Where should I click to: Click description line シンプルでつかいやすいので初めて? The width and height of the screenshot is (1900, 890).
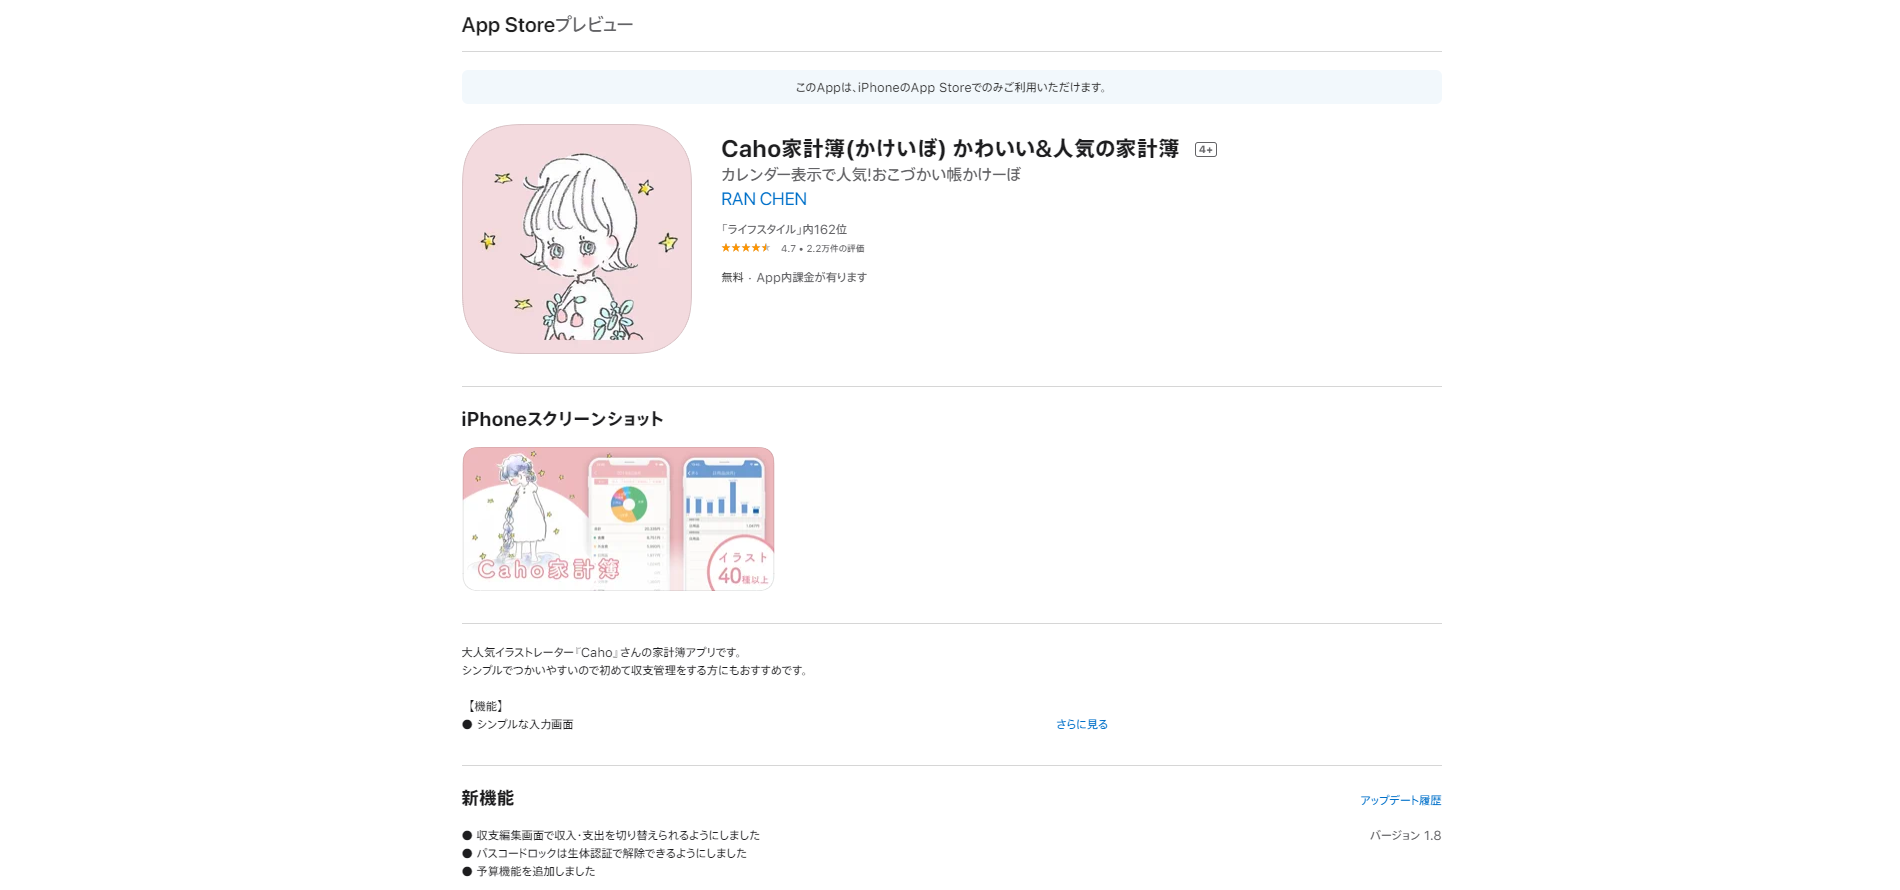point(636,670)
